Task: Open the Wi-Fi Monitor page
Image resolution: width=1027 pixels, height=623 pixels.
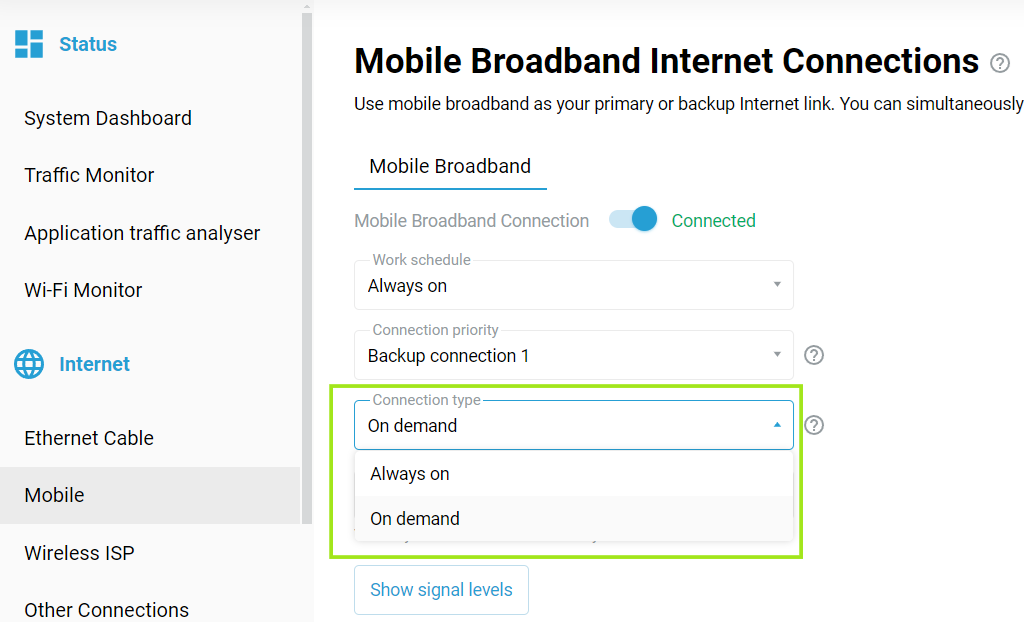Action: tap(83, 290)
